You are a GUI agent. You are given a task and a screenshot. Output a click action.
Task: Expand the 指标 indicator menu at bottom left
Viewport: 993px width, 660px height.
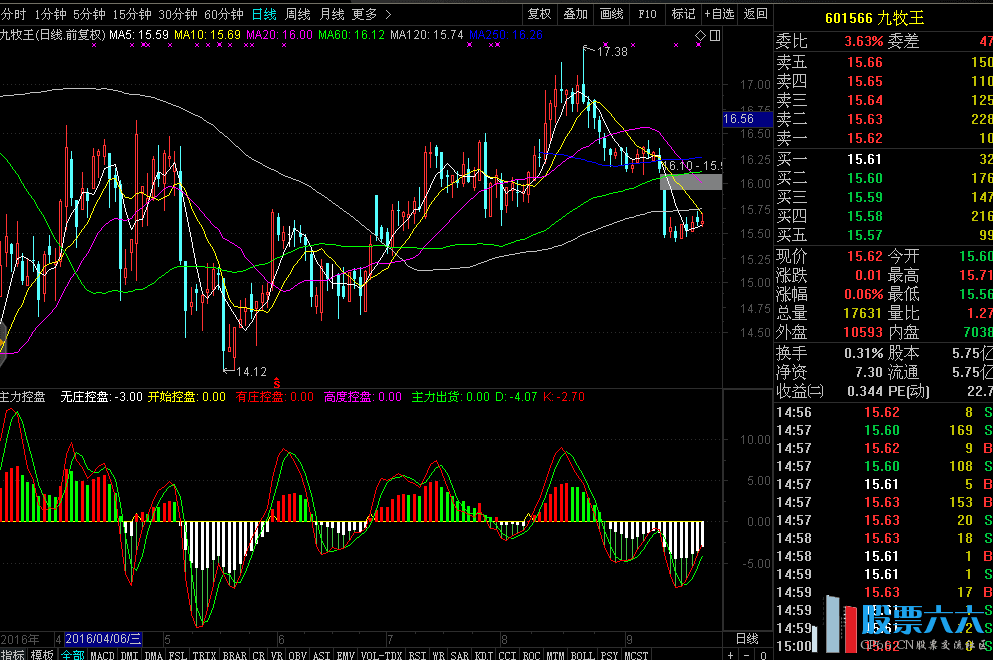click(13, 654)
